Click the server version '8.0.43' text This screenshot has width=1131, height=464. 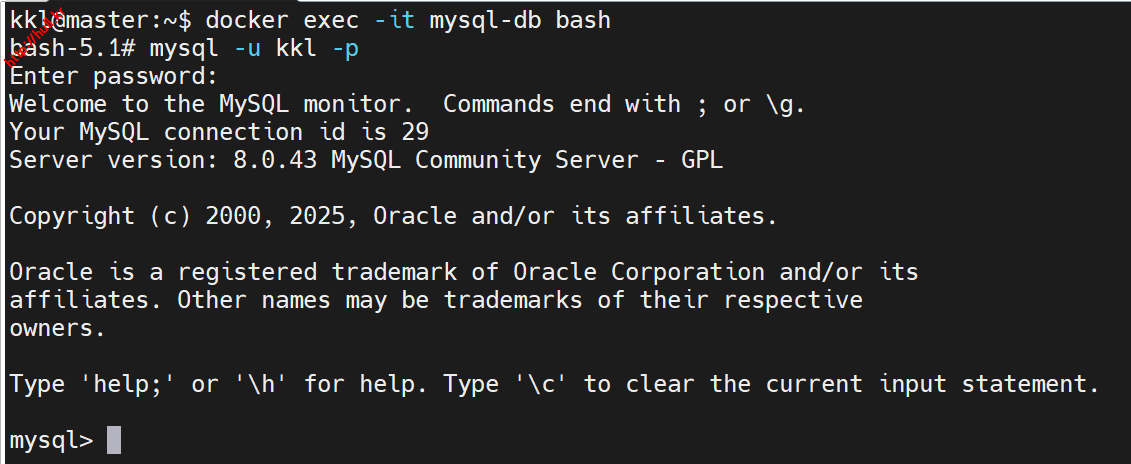tap(275, 160)
